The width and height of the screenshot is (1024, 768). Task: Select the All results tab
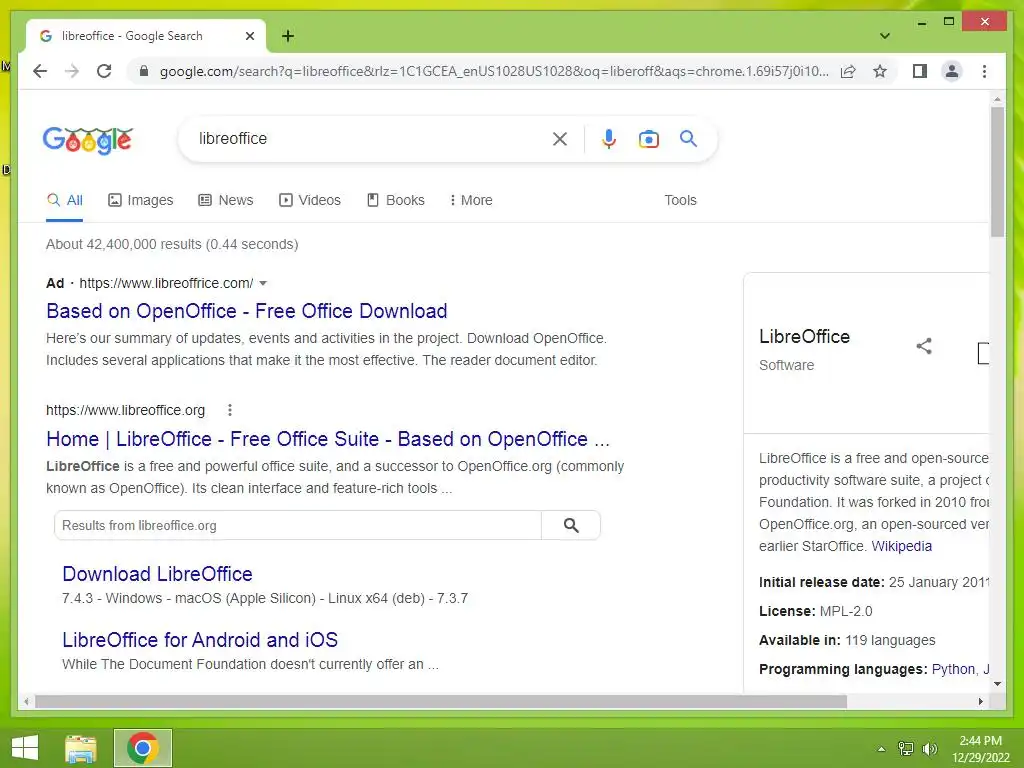coord(65,200)
